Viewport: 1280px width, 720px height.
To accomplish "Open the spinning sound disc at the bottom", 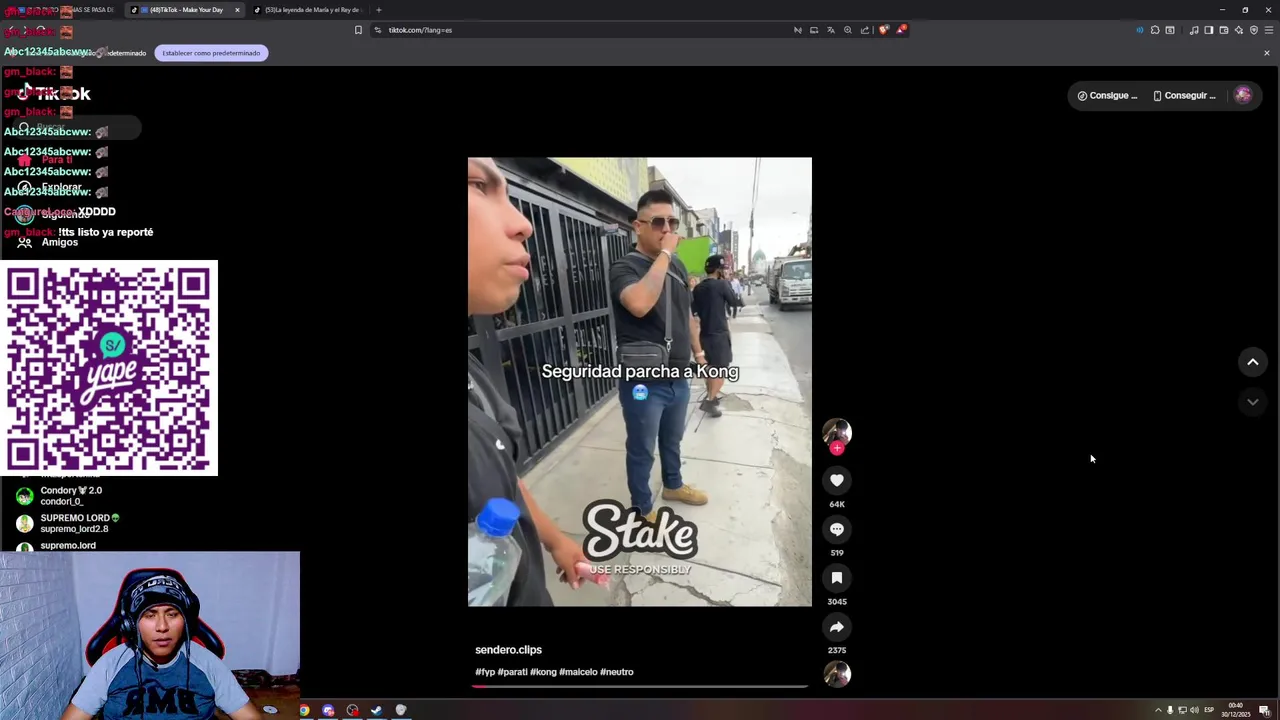I will tap(837, 674).
